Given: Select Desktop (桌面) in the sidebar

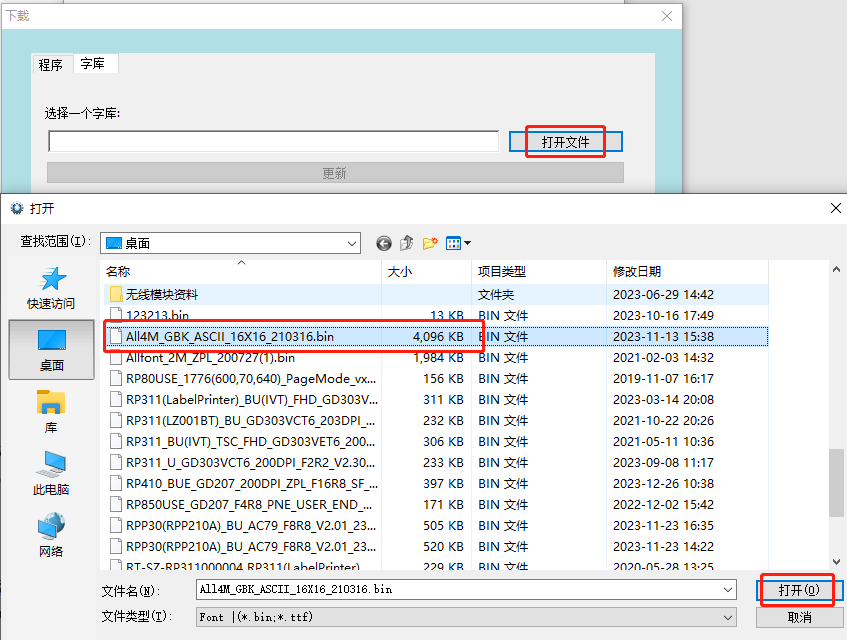Looking at the screenshot, I should point(51,349).
